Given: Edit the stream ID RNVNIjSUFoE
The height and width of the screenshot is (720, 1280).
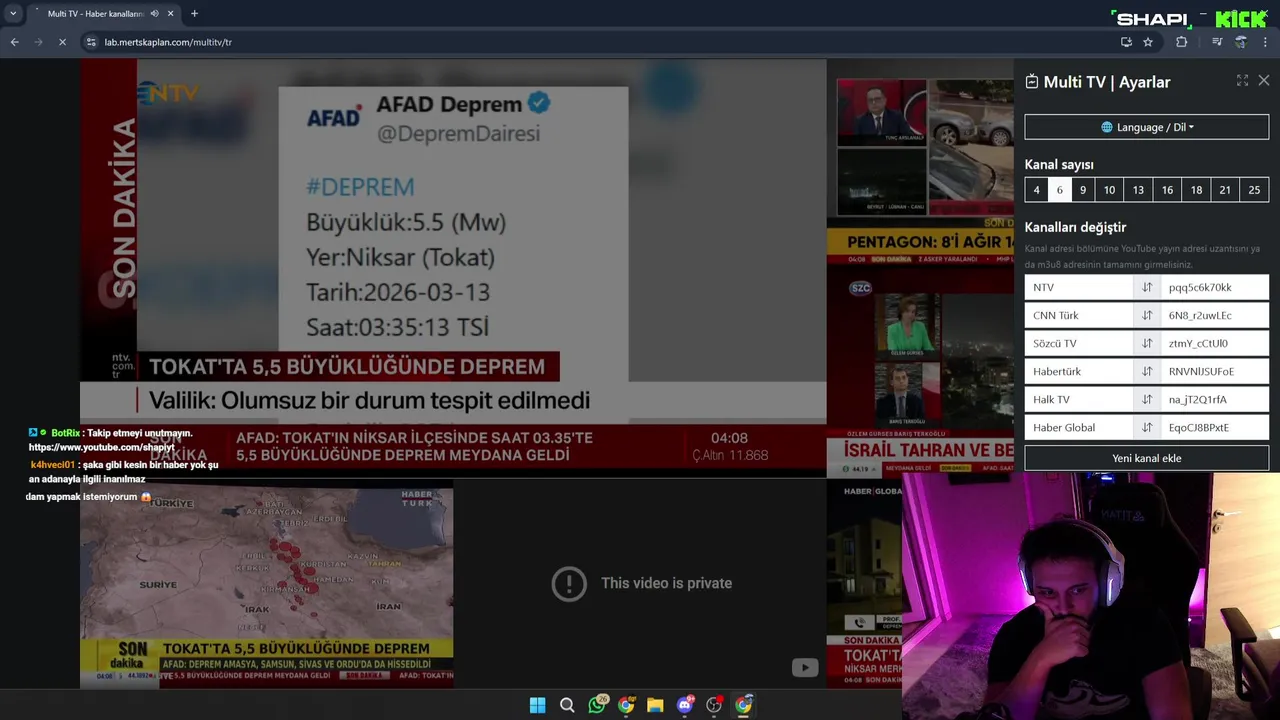Looking at the screenshot, I should (x=1215, y=371).
